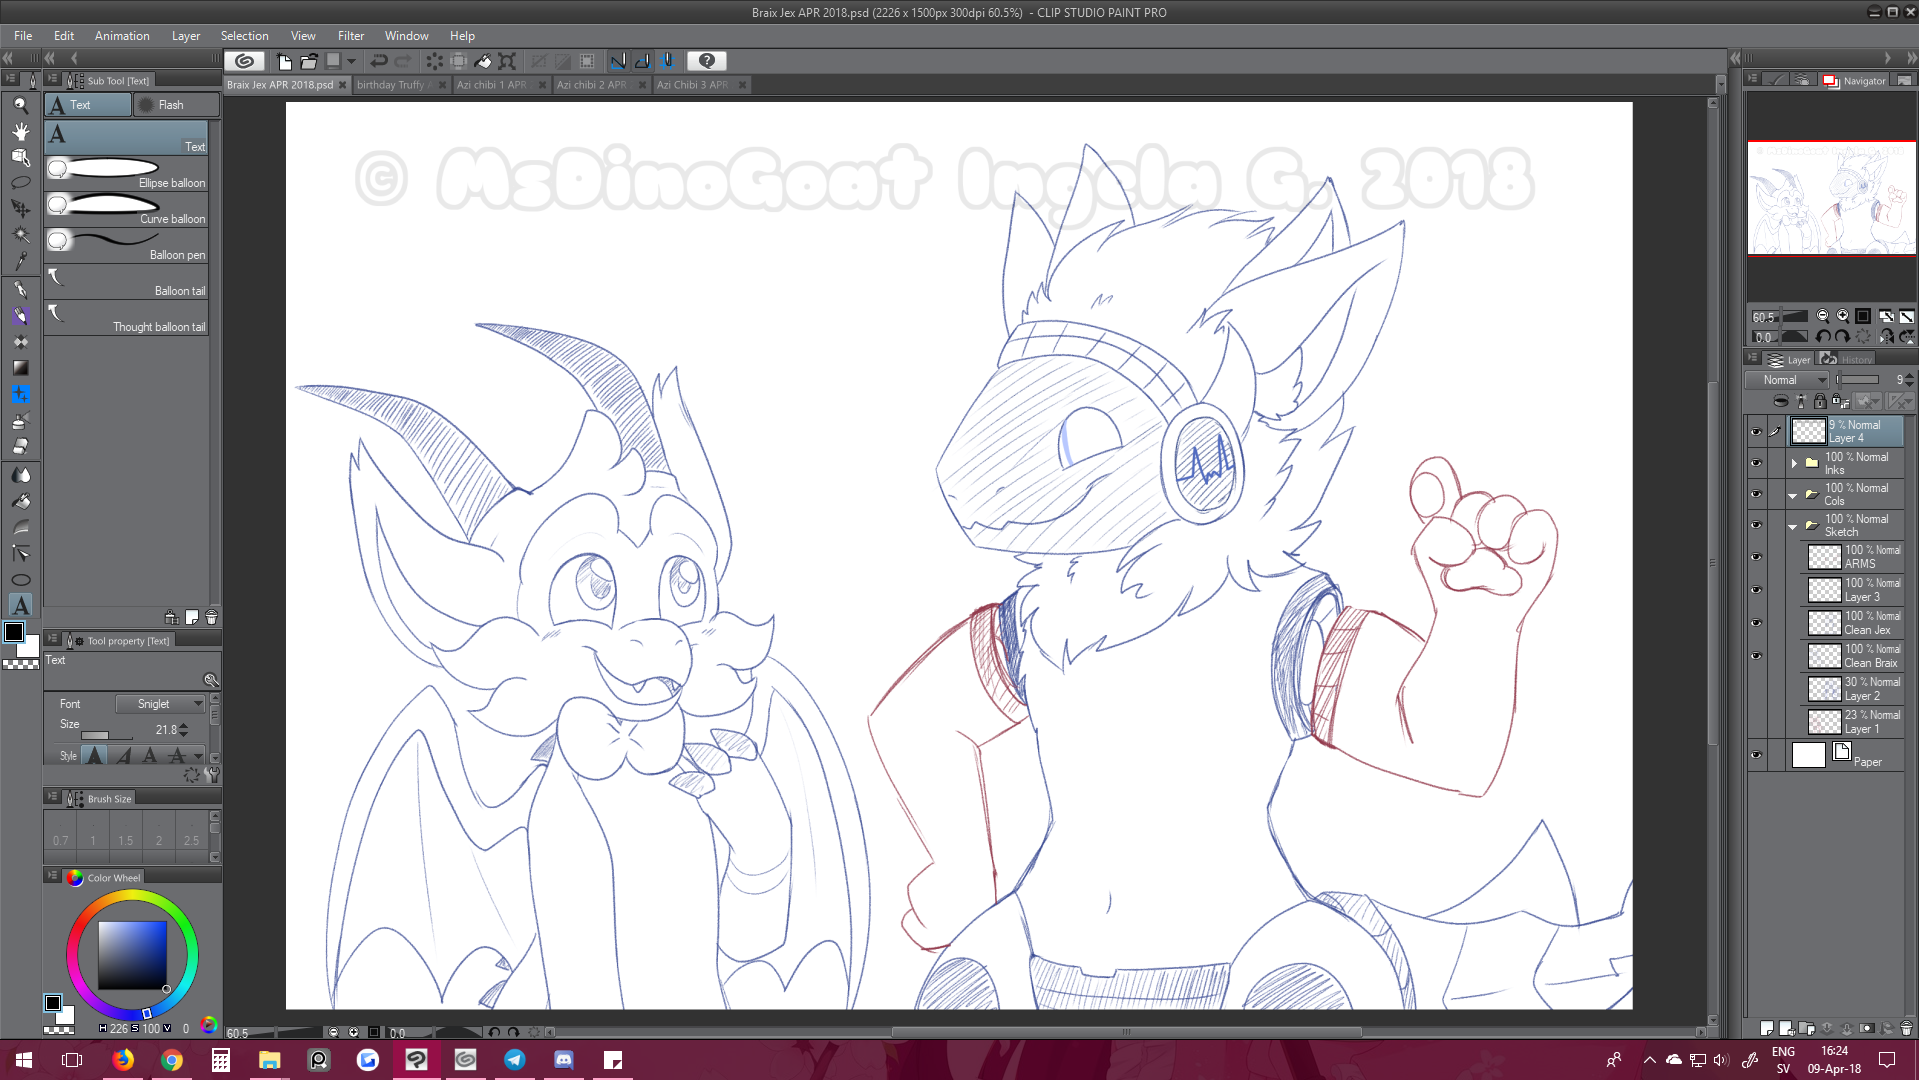This screenshot has width=1919, height=1080.
Task: Open Clip Studio launcher icon
Action: 245,61
